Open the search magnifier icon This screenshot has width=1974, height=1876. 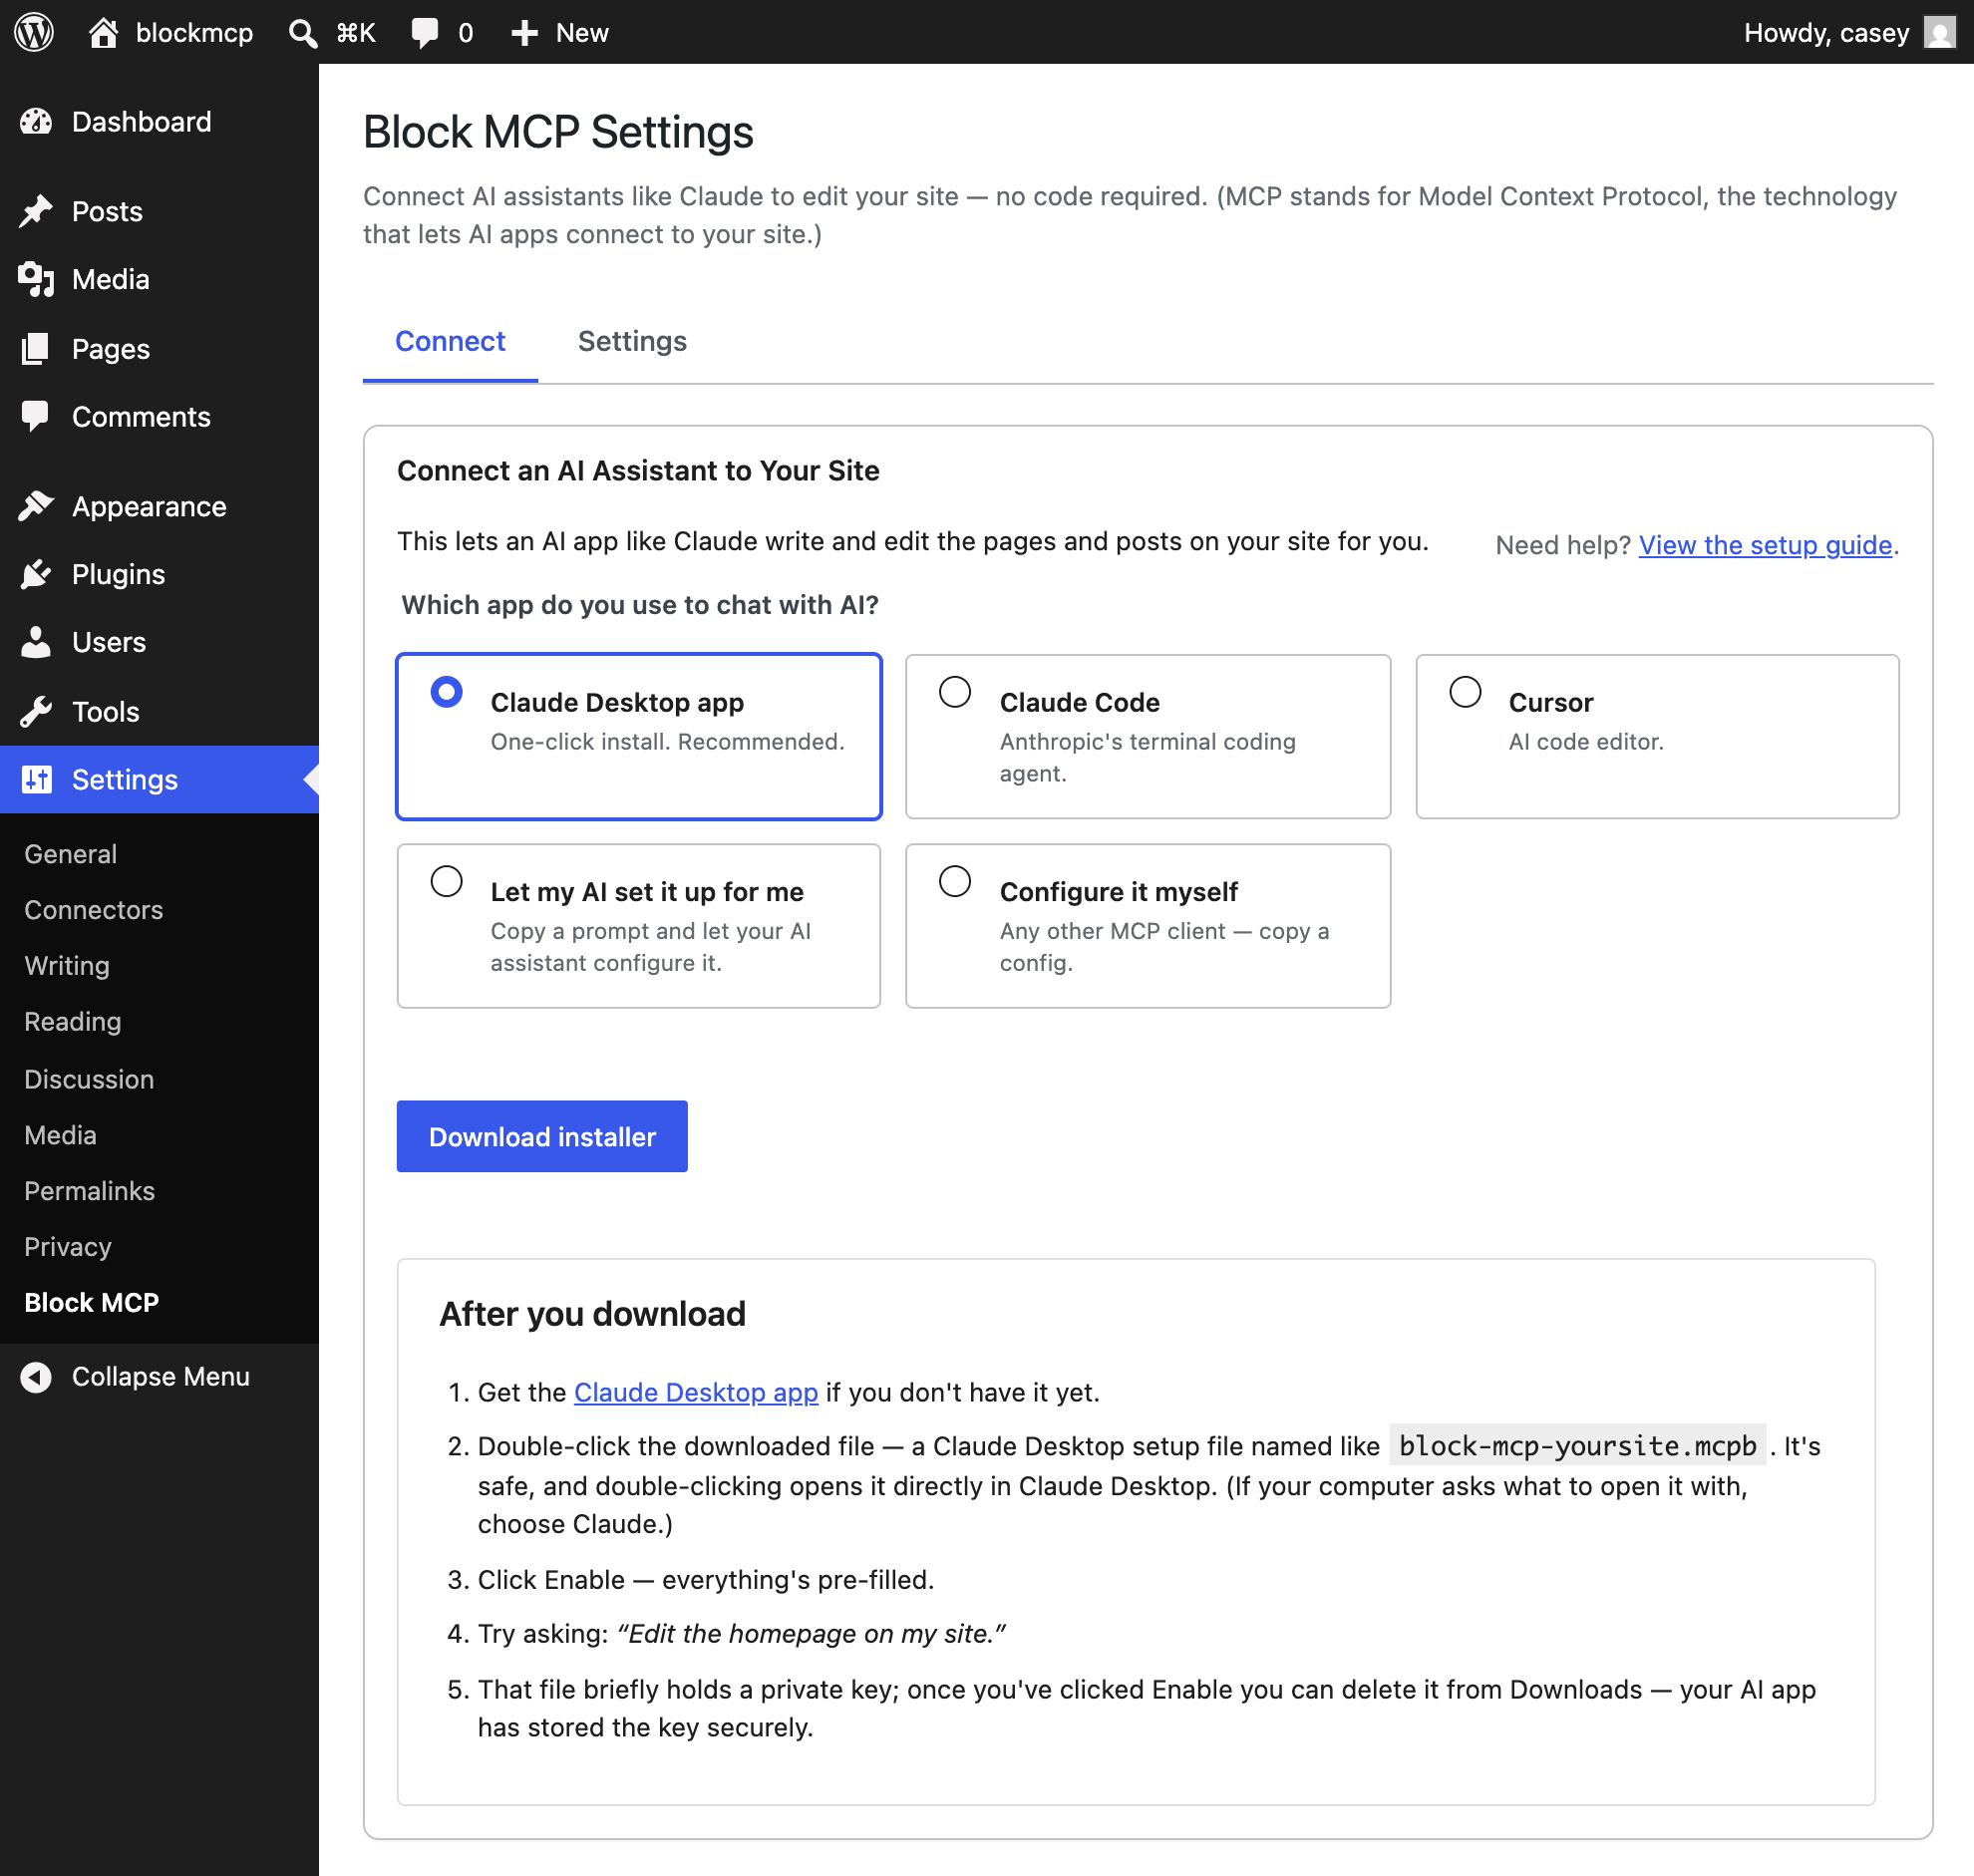[x=302, y=33]
